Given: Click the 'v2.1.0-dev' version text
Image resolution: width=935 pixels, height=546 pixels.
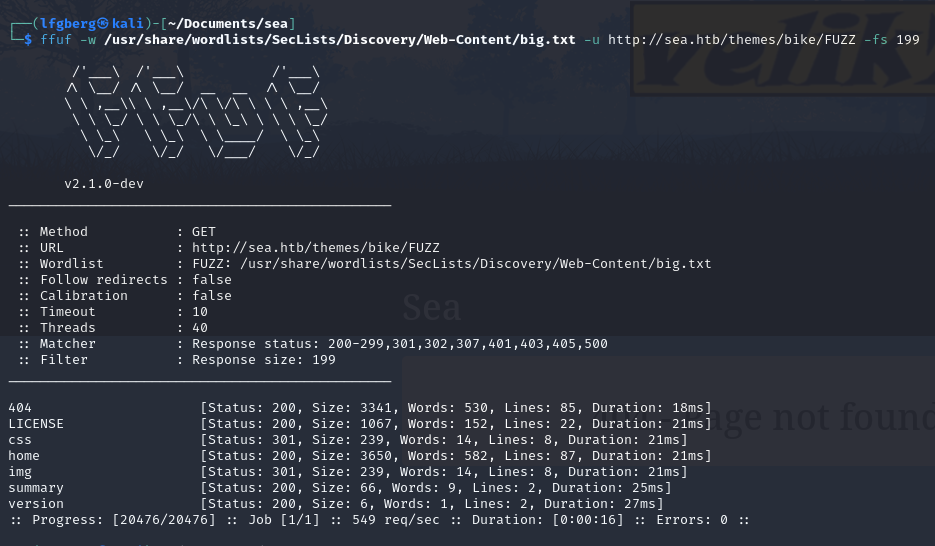Looking at the screenshot, I should (104, 184).
